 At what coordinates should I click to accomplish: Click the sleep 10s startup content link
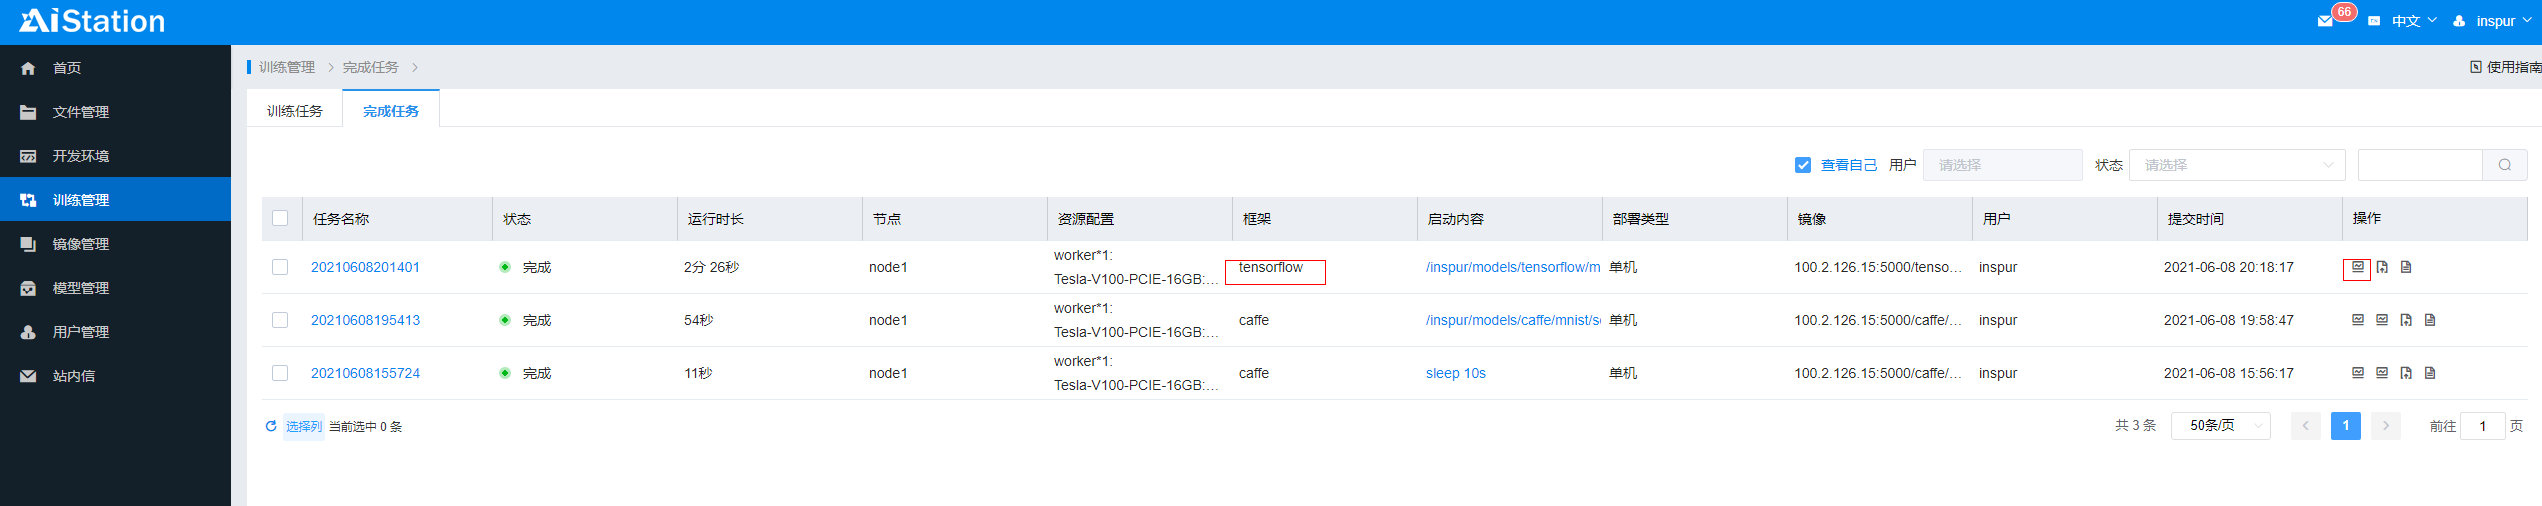click(x=1455, y=373)
